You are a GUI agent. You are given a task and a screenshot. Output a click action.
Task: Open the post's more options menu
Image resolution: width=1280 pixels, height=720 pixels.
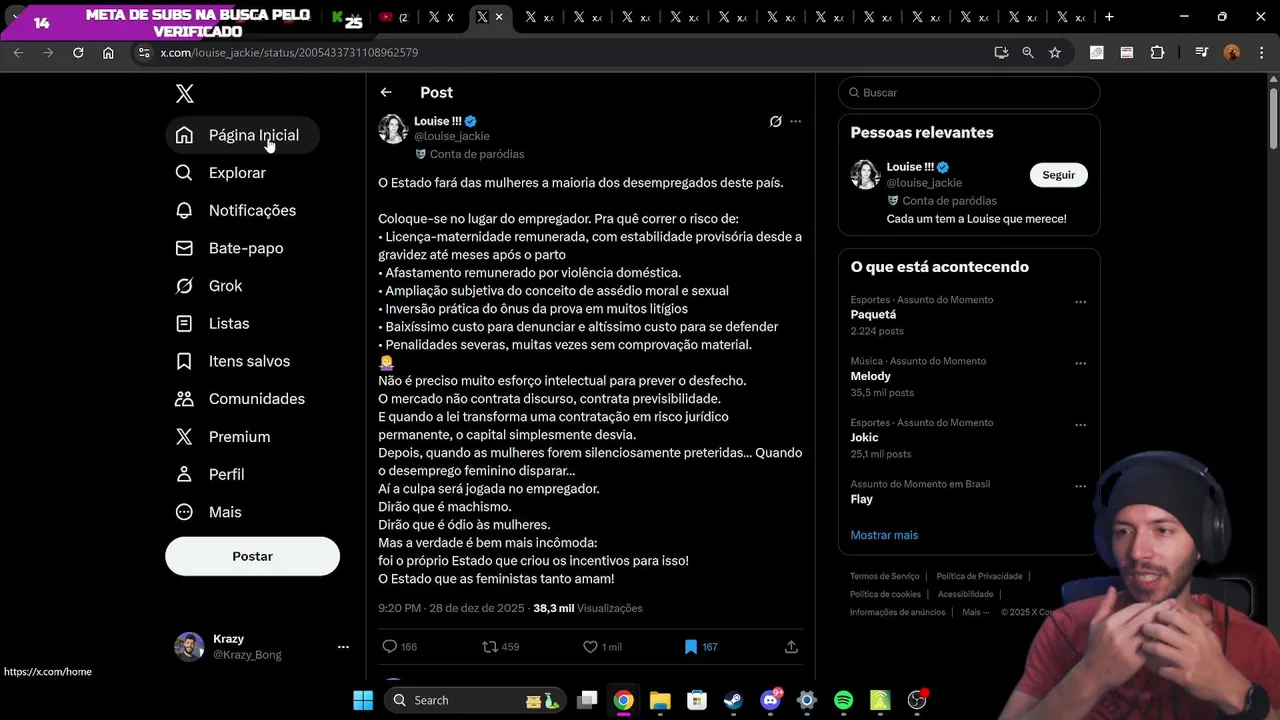click(x=796, y=121)
